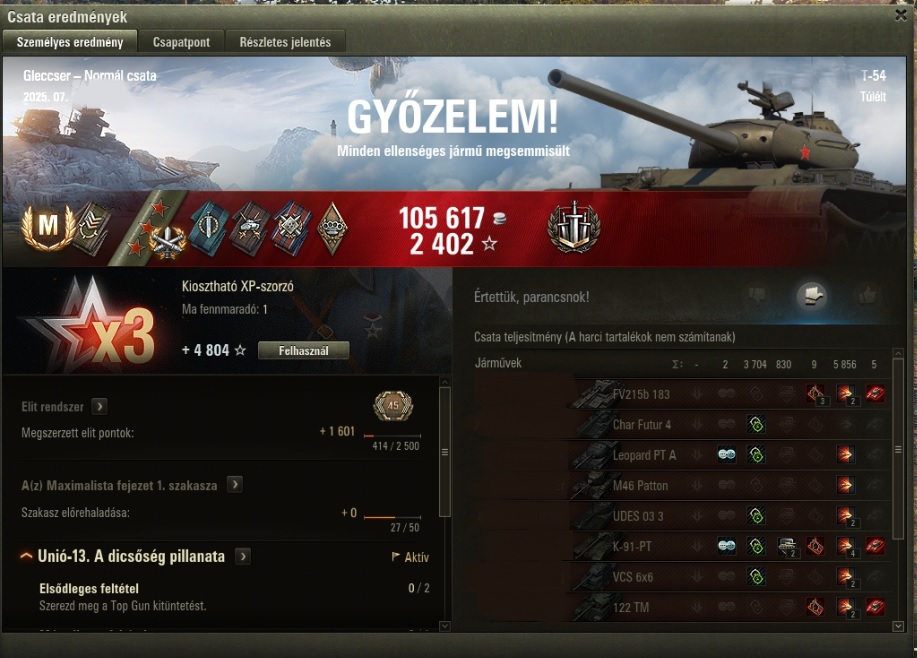Screen dimensions: 917x658
Task: Click the thumbs down rating icon
Action: tap(756, 295)
